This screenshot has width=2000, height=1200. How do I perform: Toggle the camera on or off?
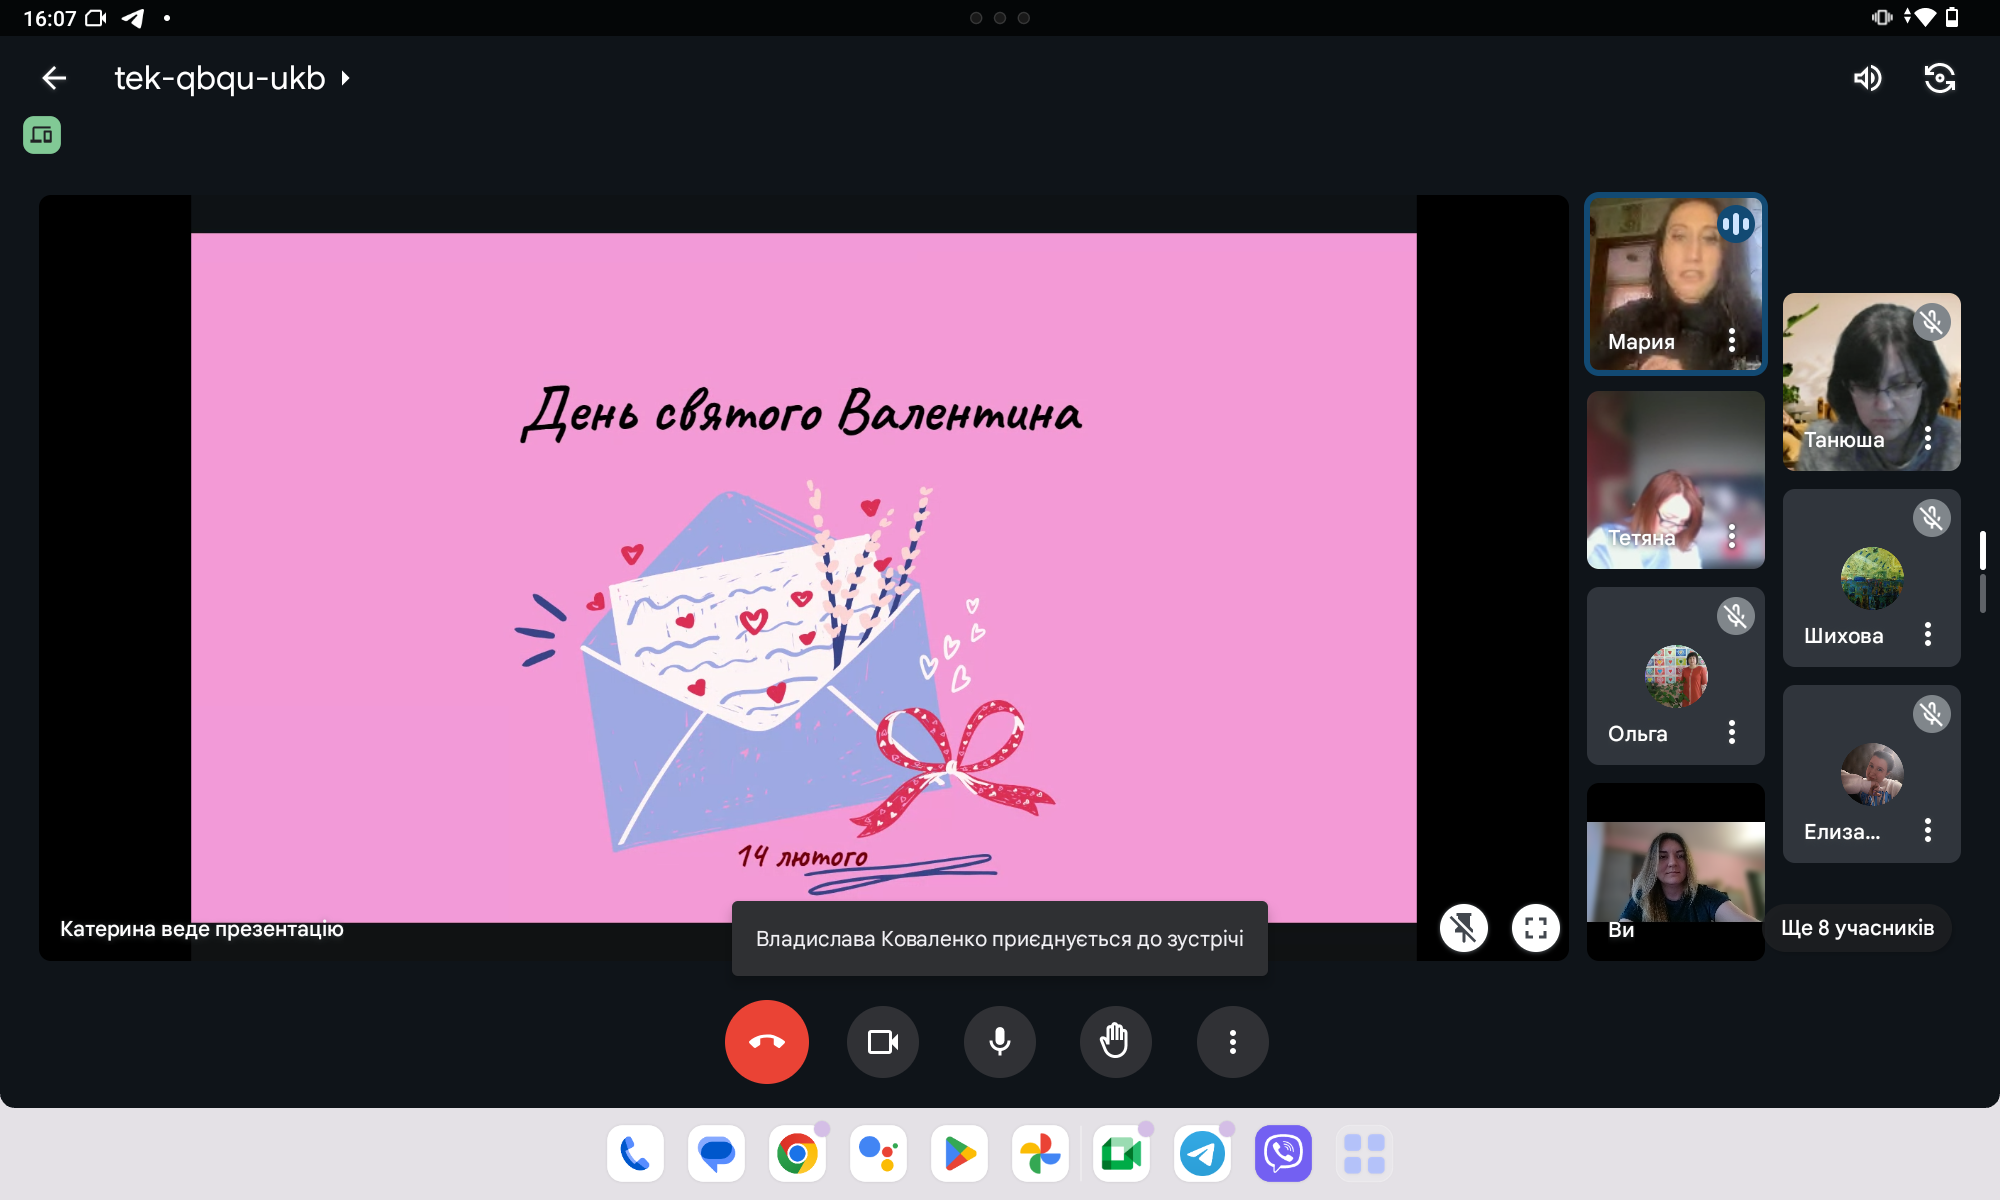click(882, 1042)
